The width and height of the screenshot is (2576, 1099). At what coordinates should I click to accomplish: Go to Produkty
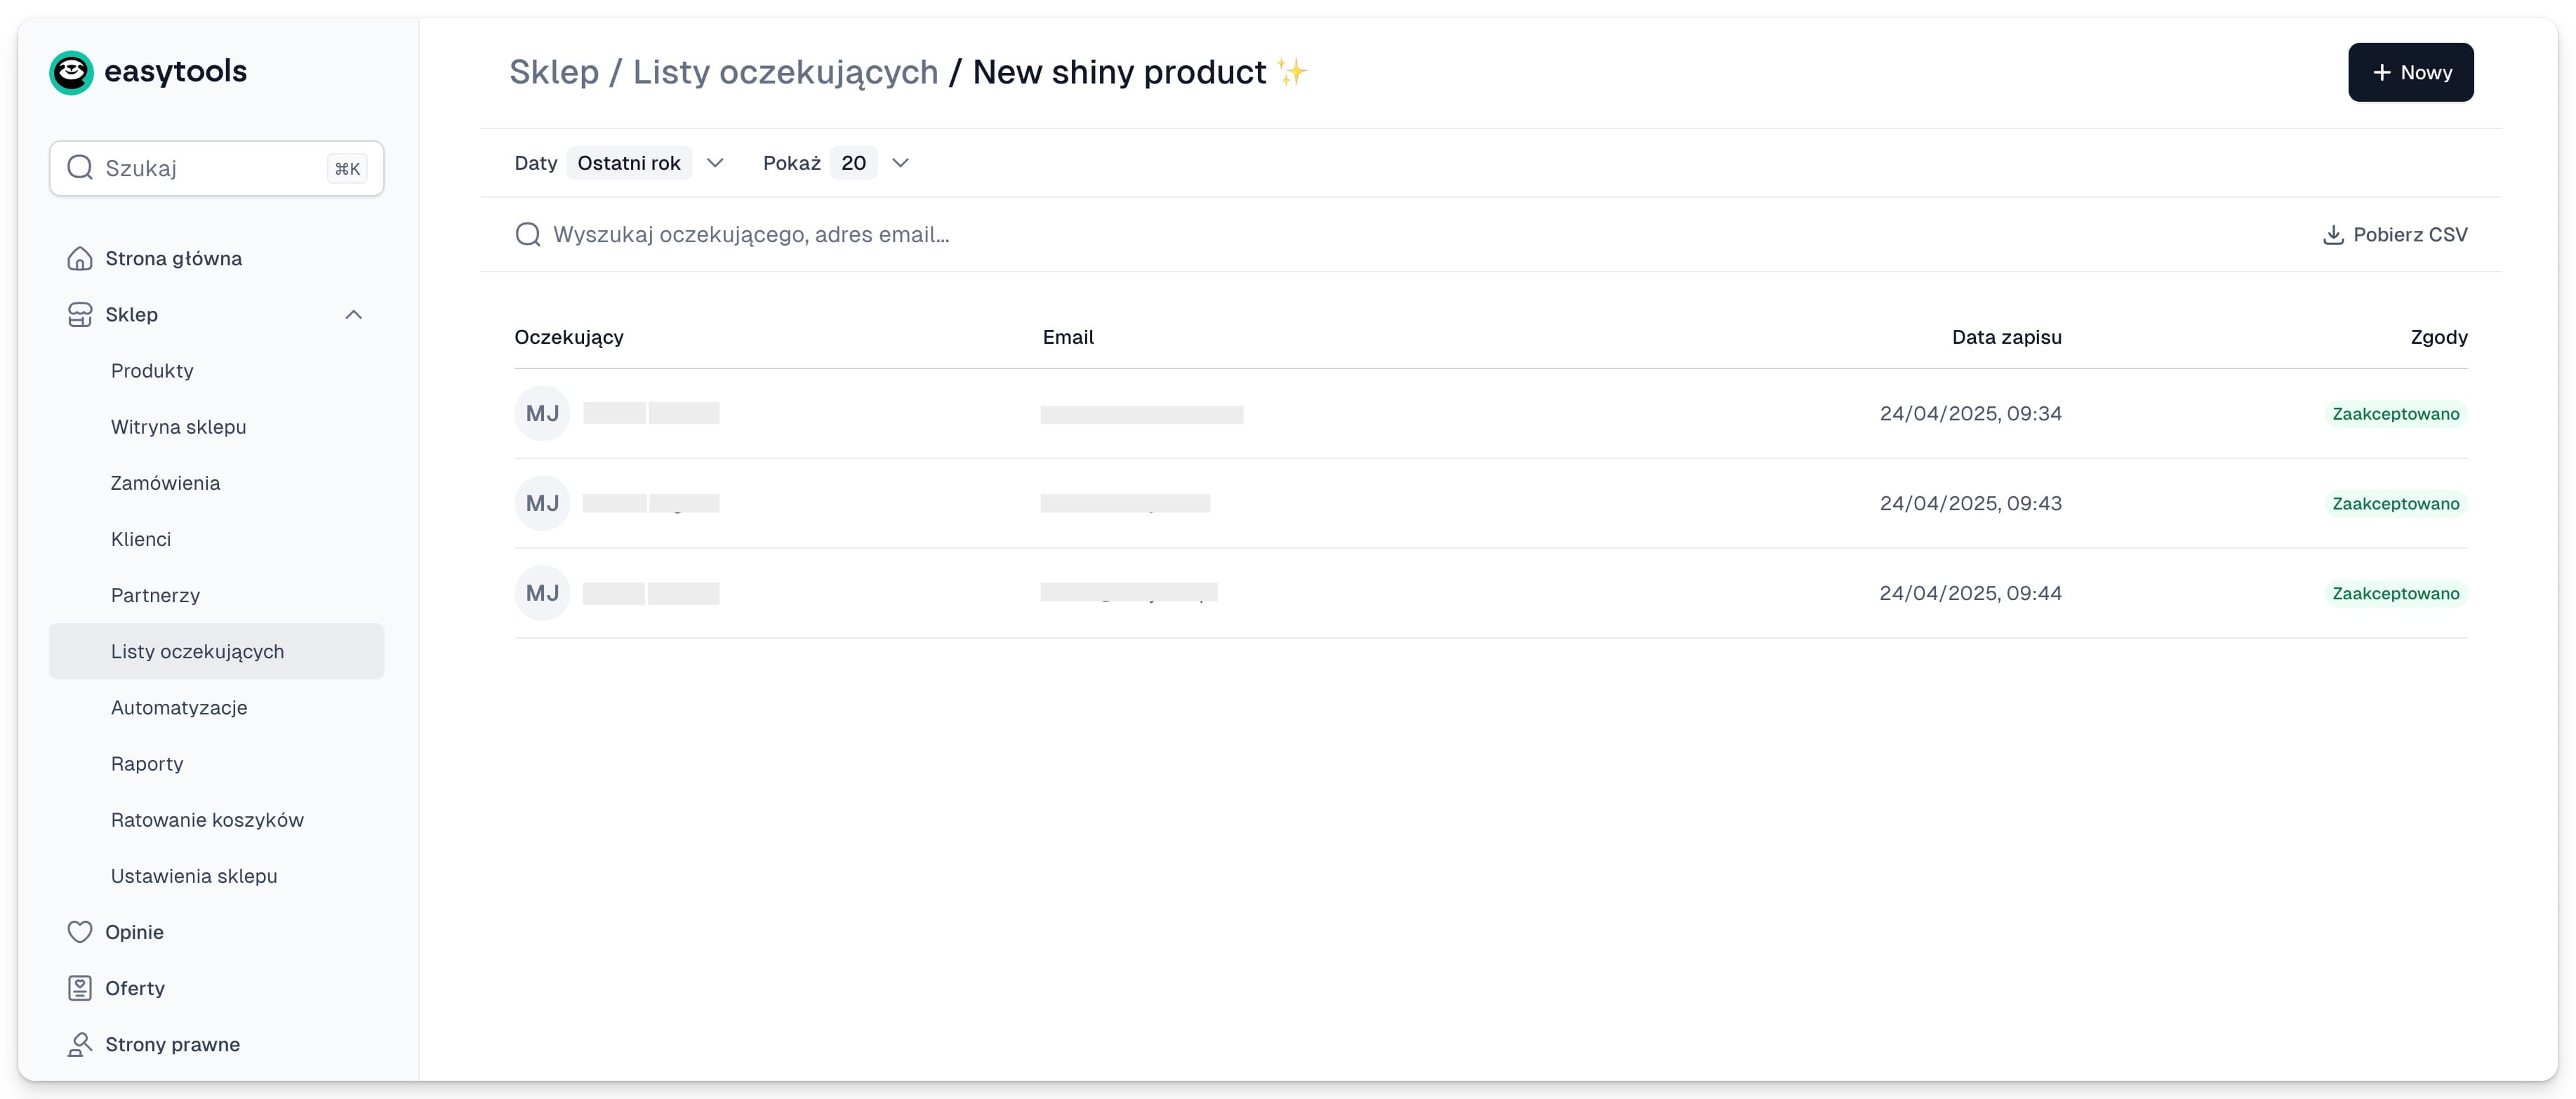pyautogui.click(x=216, y=371)
